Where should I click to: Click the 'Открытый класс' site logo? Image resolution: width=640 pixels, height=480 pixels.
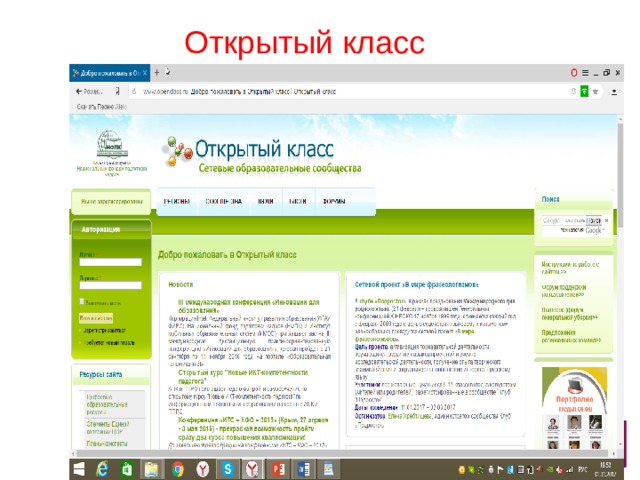tap(261, 155)
